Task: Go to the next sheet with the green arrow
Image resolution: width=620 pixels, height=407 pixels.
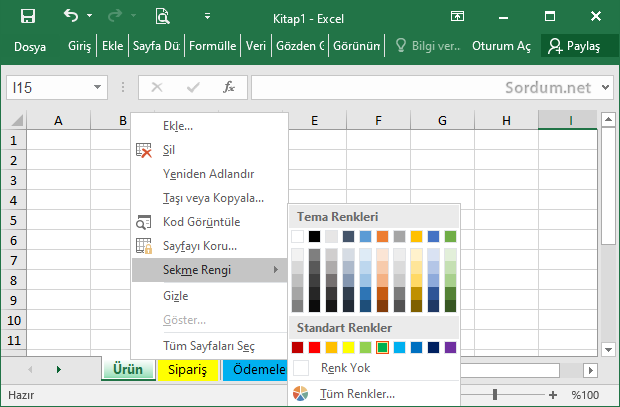Action: pos(59,369)
